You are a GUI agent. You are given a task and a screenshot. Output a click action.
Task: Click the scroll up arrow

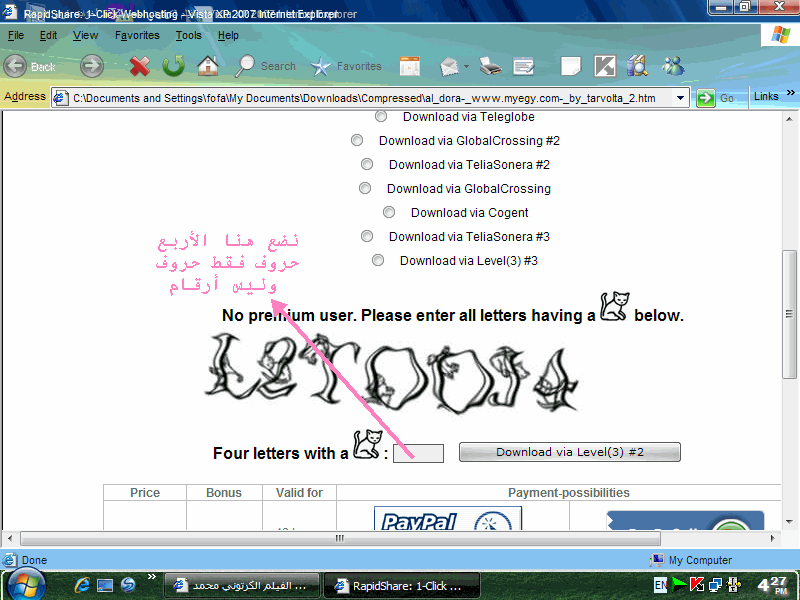point(789,119)
